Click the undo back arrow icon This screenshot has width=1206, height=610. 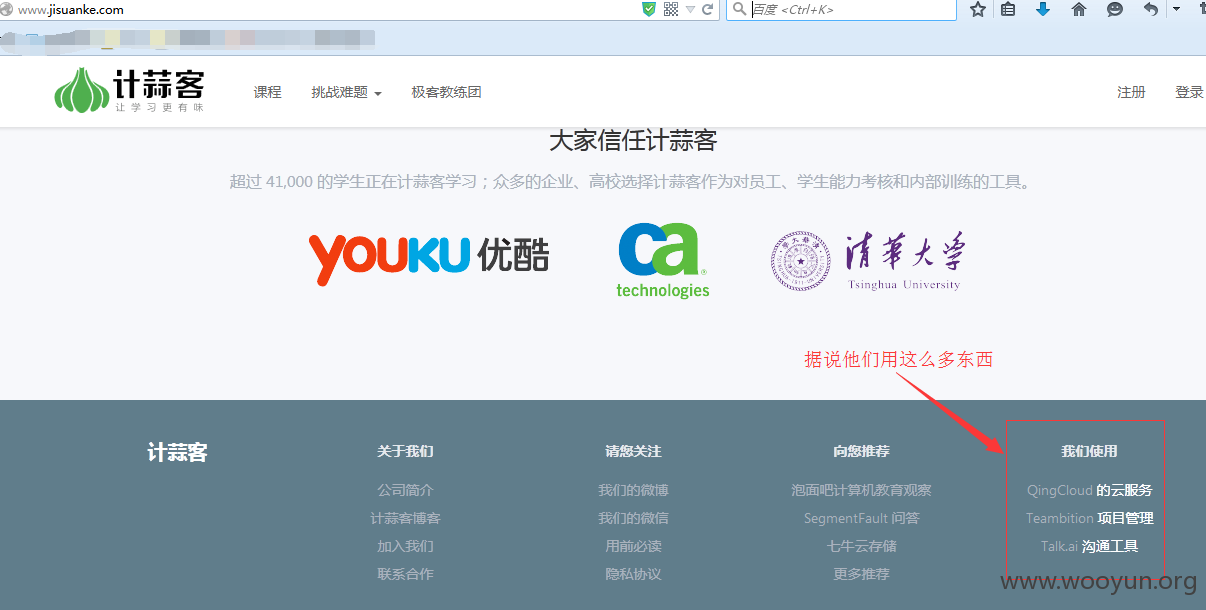(x=1151, y=9)
